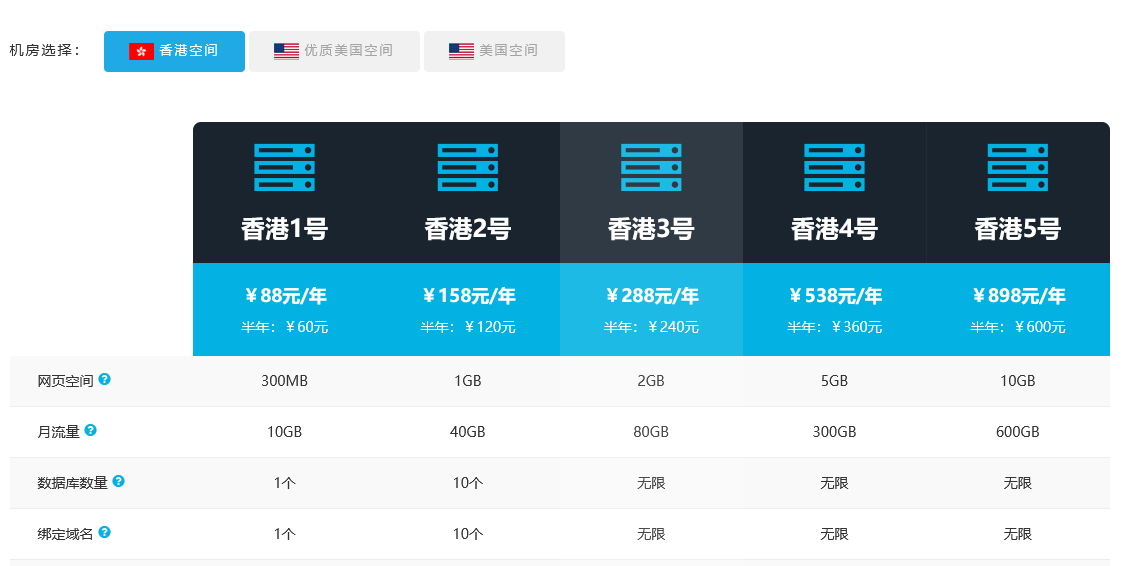Viewport: 1122px width, 566px height.
Task: Click the 300GB monthly traffic cell
Action: (x=834, y=432)
